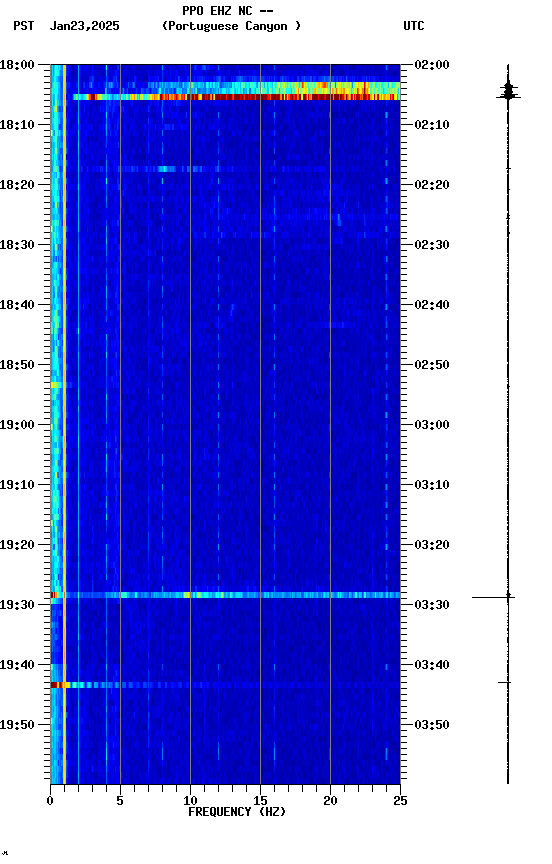
Task: Click the small seismogram spike near 03:43 UTC
Action: point(505,682)
